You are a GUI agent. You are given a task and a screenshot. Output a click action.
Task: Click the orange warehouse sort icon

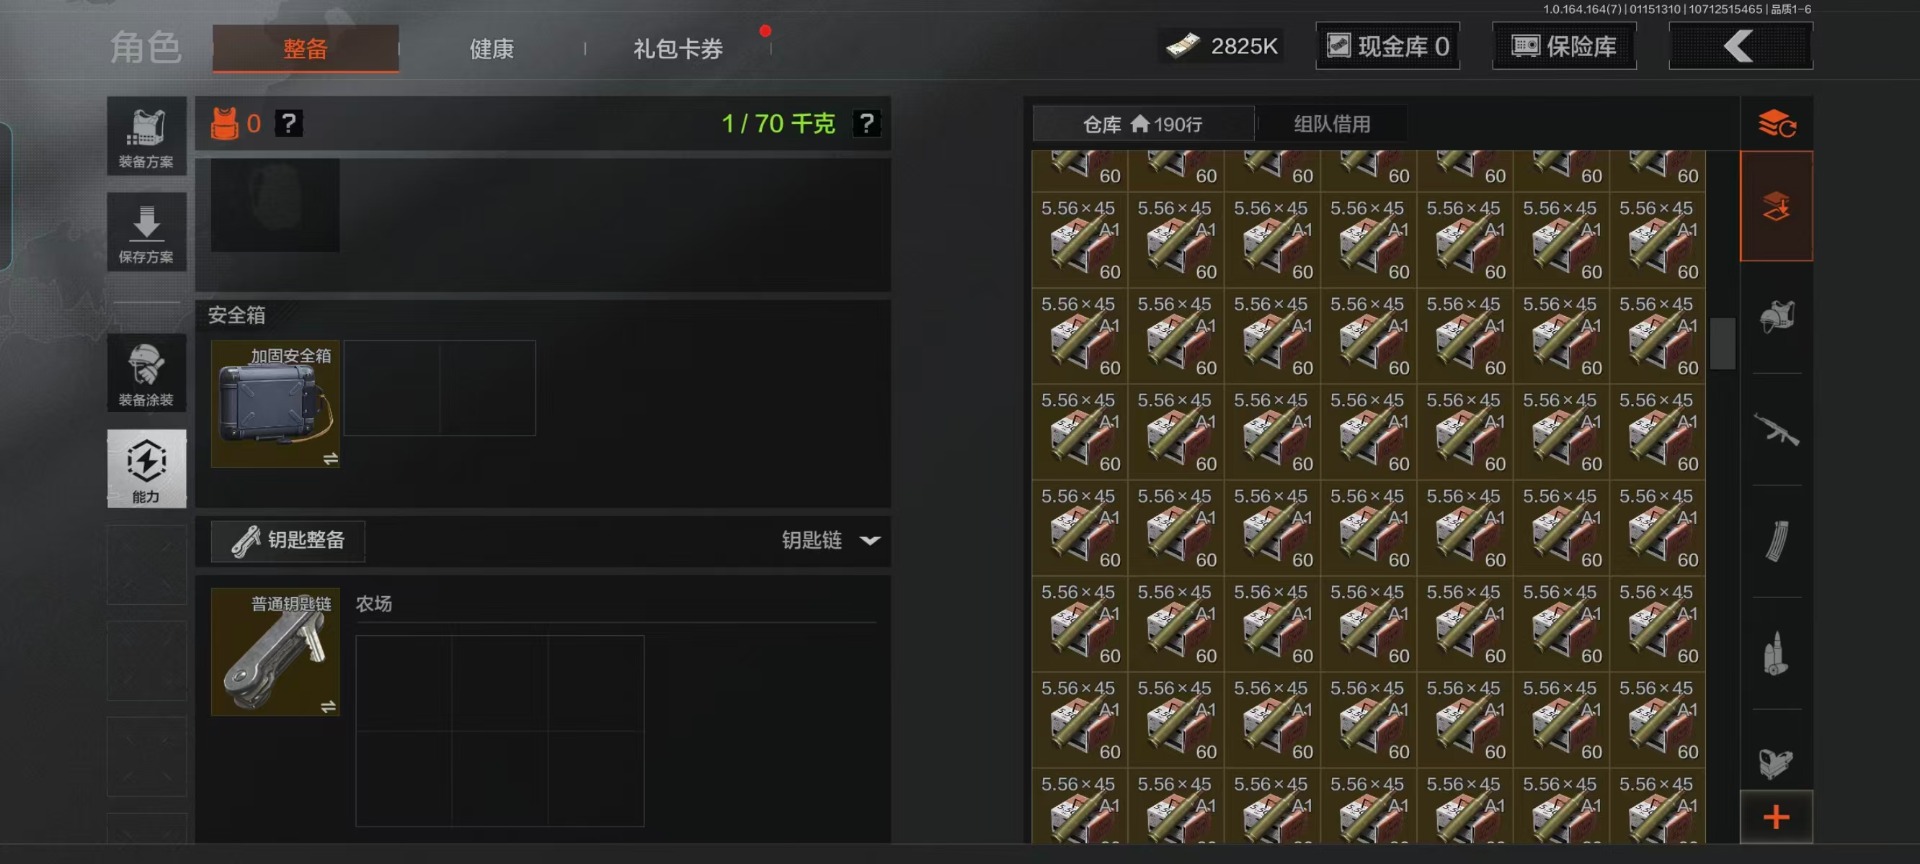click(1776, 124)
